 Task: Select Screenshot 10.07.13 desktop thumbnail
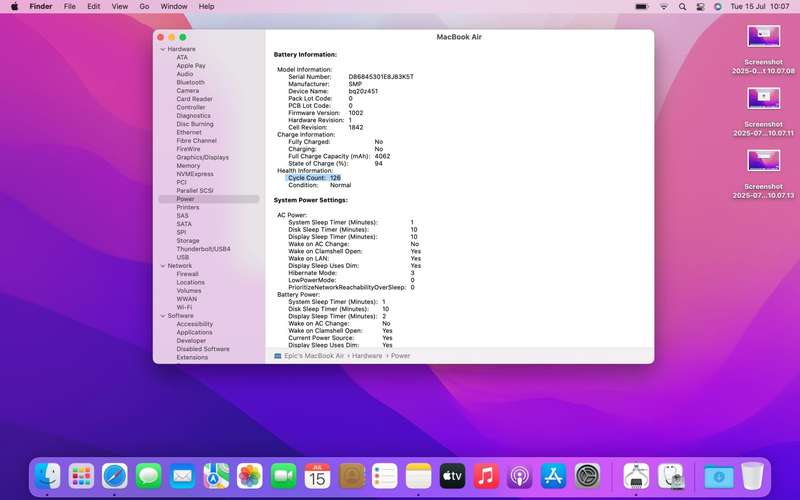point(763,161)
